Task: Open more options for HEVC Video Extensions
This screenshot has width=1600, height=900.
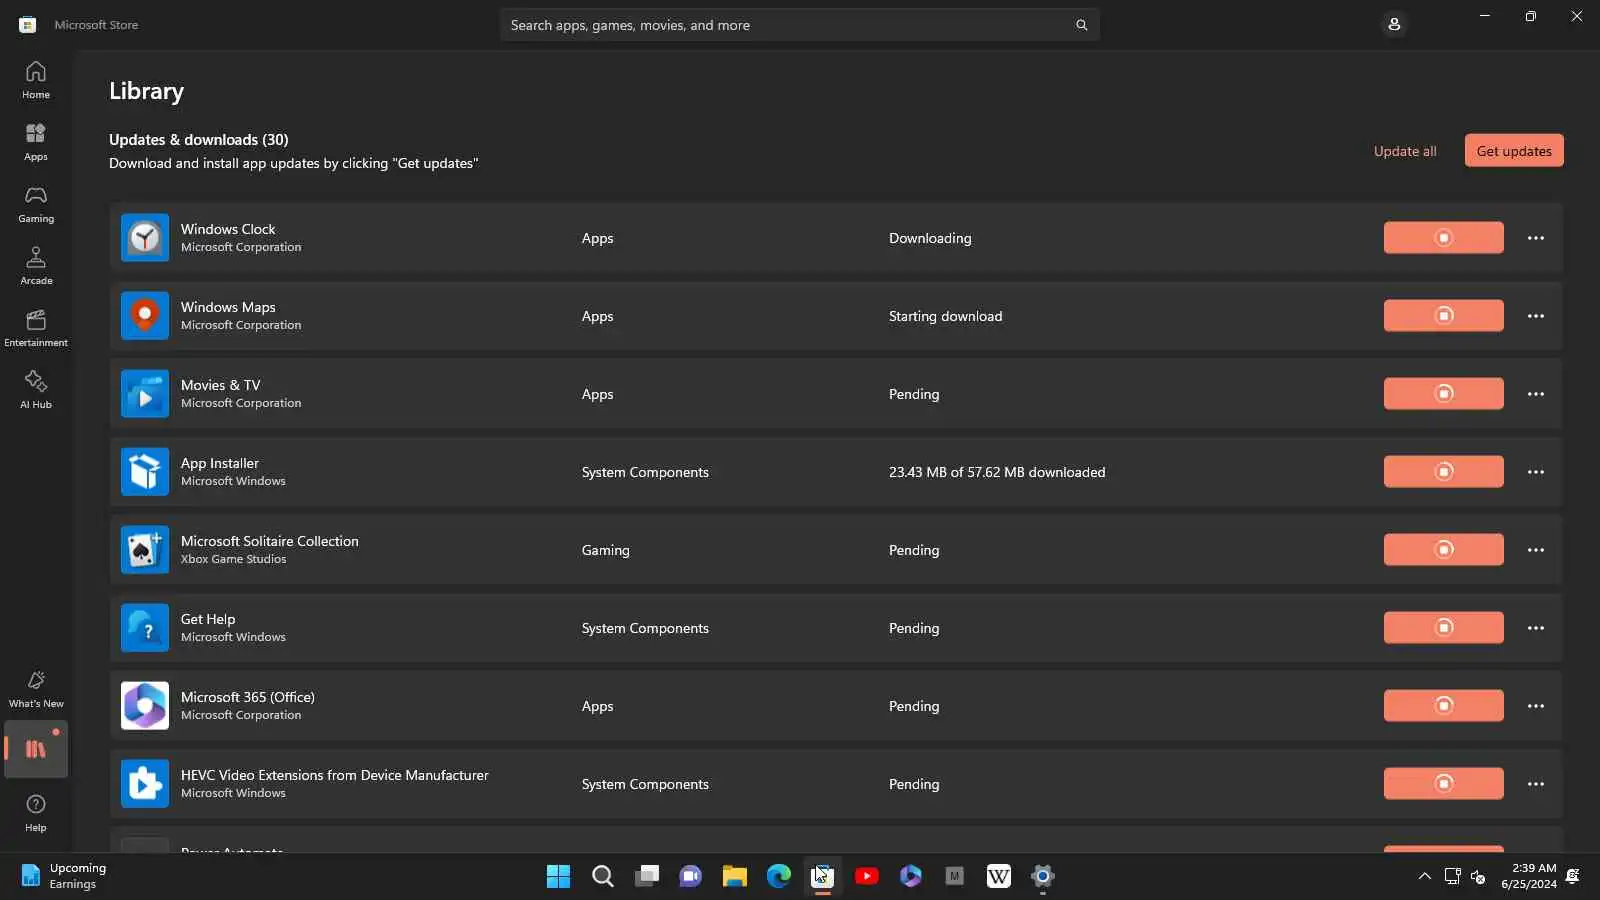Action: [1536, 784]
